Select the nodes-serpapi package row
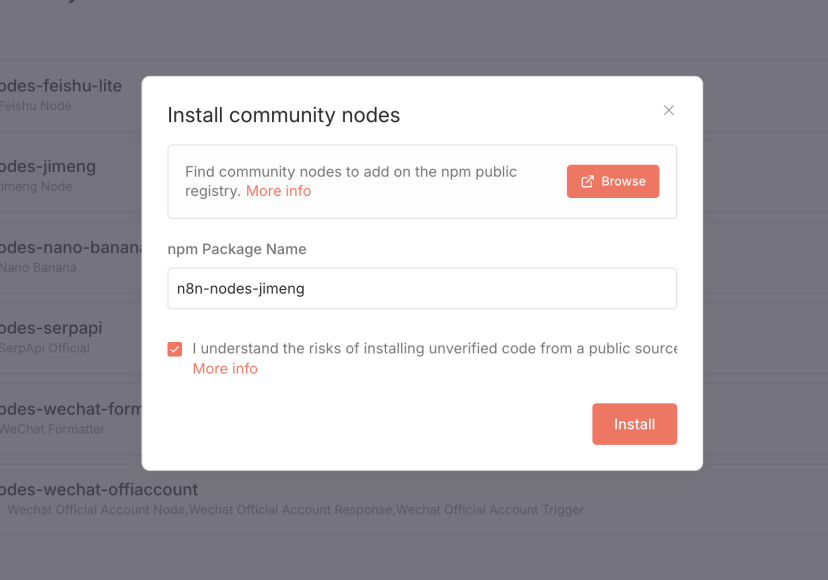Image resolution: width=828 pixels, height=580 pixels. [51, 328]
